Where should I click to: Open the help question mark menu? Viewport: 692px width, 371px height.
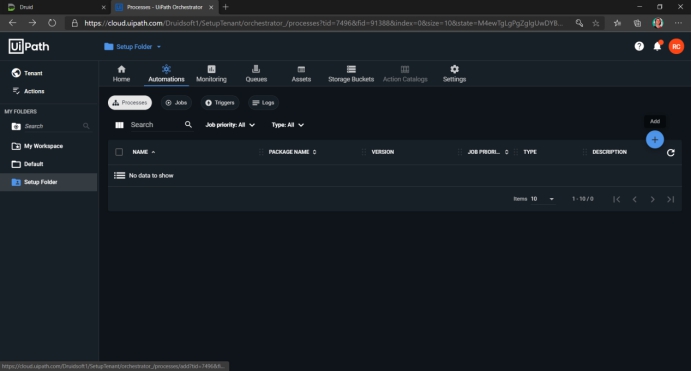[x=639, y=46]
